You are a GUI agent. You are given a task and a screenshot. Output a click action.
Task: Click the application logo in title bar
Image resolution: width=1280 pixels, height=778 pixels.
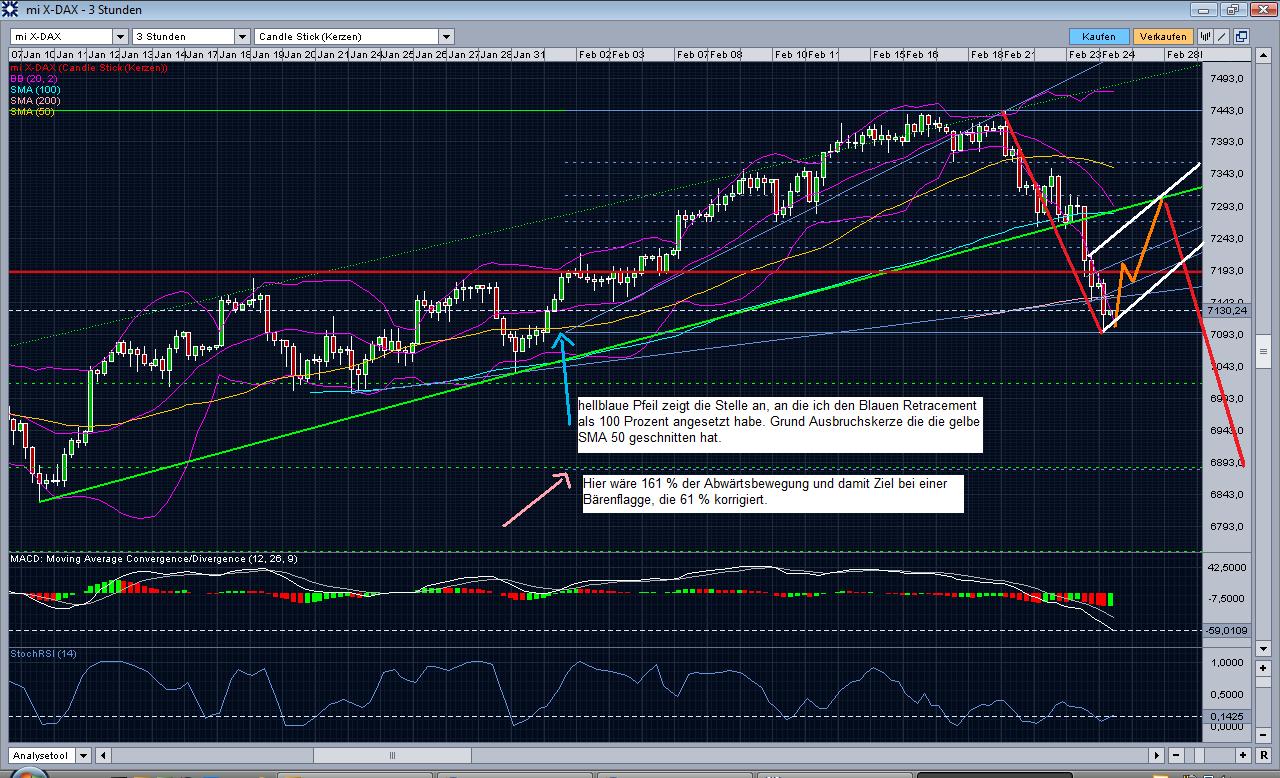[11, 9]
